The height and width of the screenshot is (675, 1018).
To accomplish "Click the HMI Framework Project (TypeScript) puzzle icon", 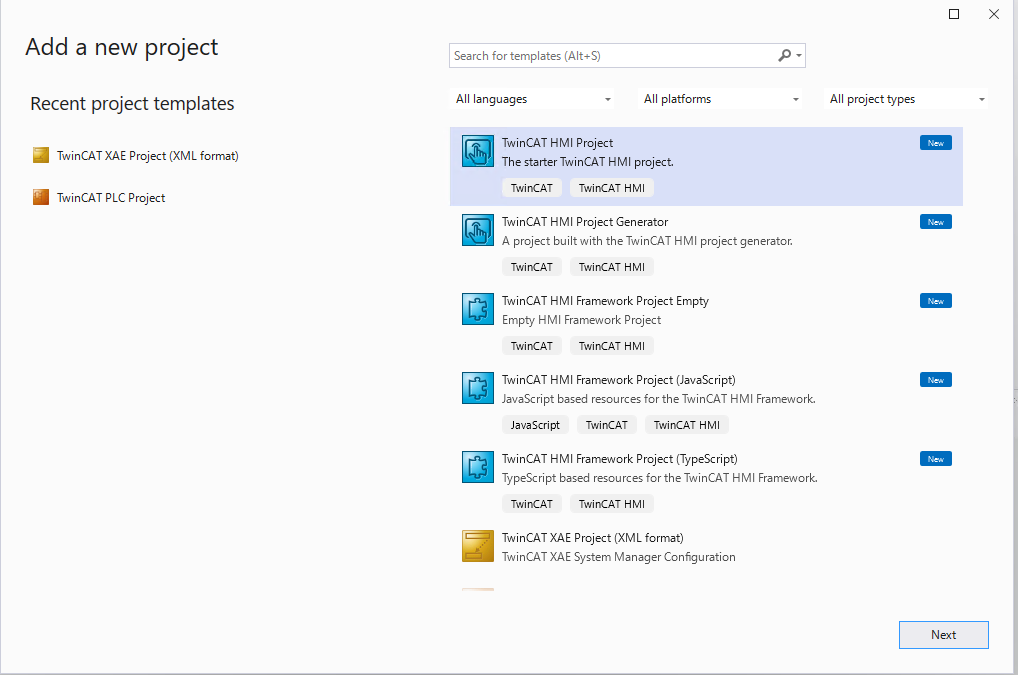I will [x=478, y=467].
